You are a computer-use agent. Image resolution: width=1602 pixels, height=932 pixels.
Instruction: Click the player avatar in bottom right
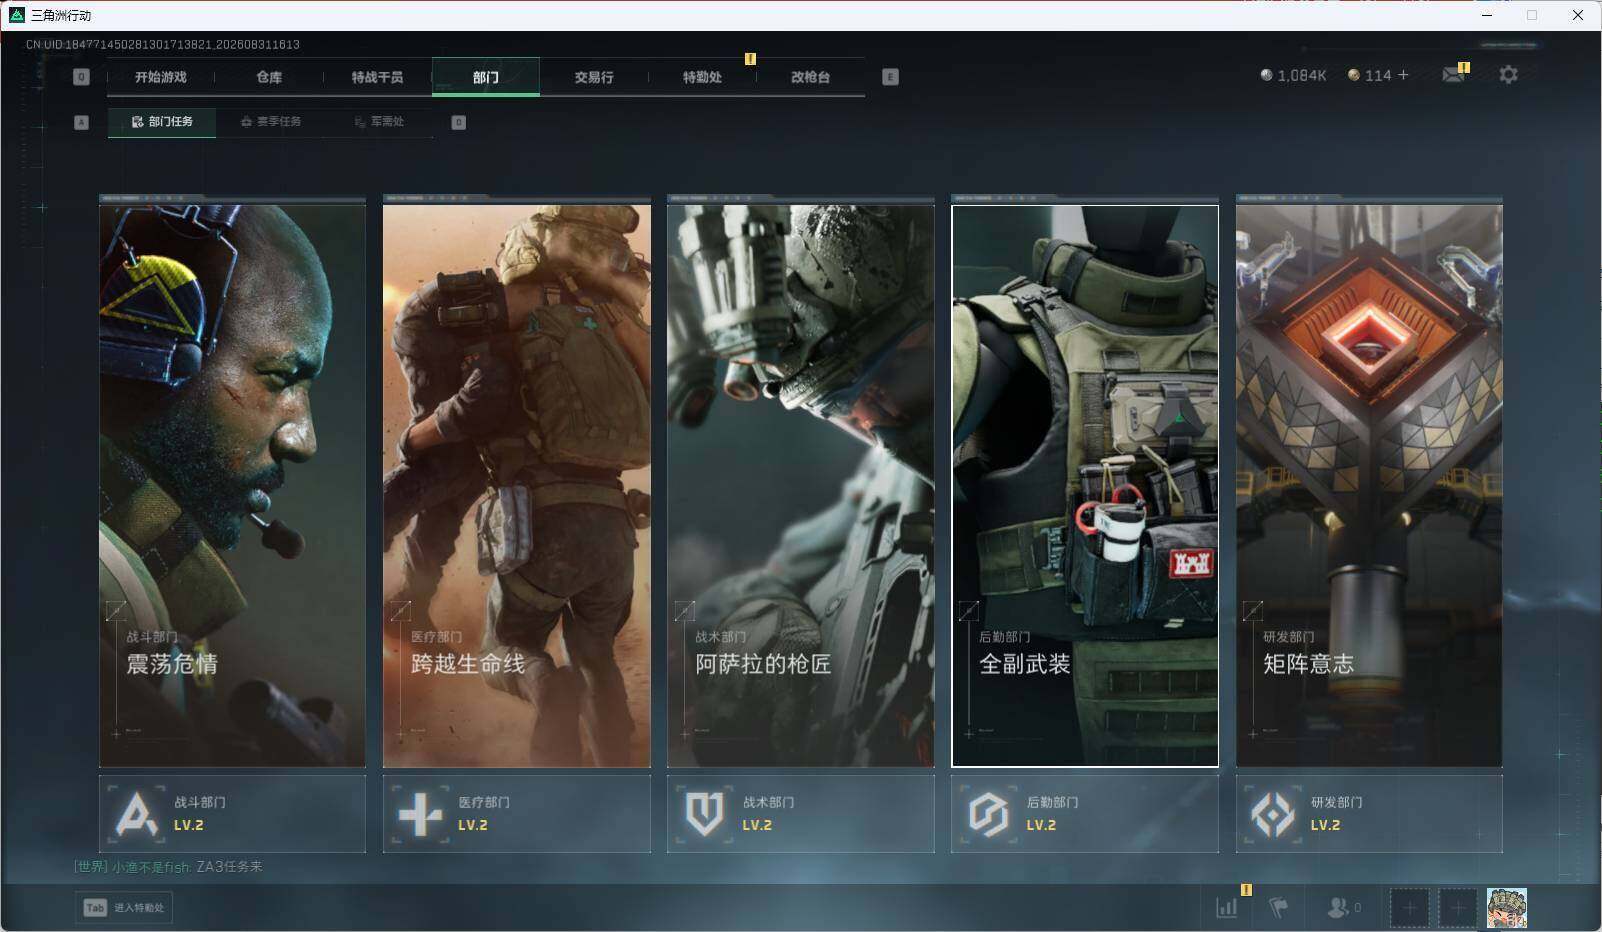[x=1506, y=907]
